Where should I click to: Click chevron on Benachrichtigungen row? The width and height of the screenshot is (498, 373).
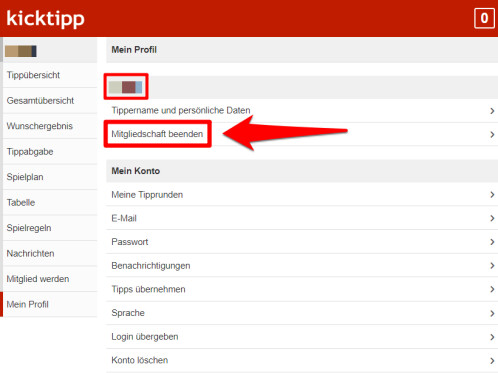492,266
